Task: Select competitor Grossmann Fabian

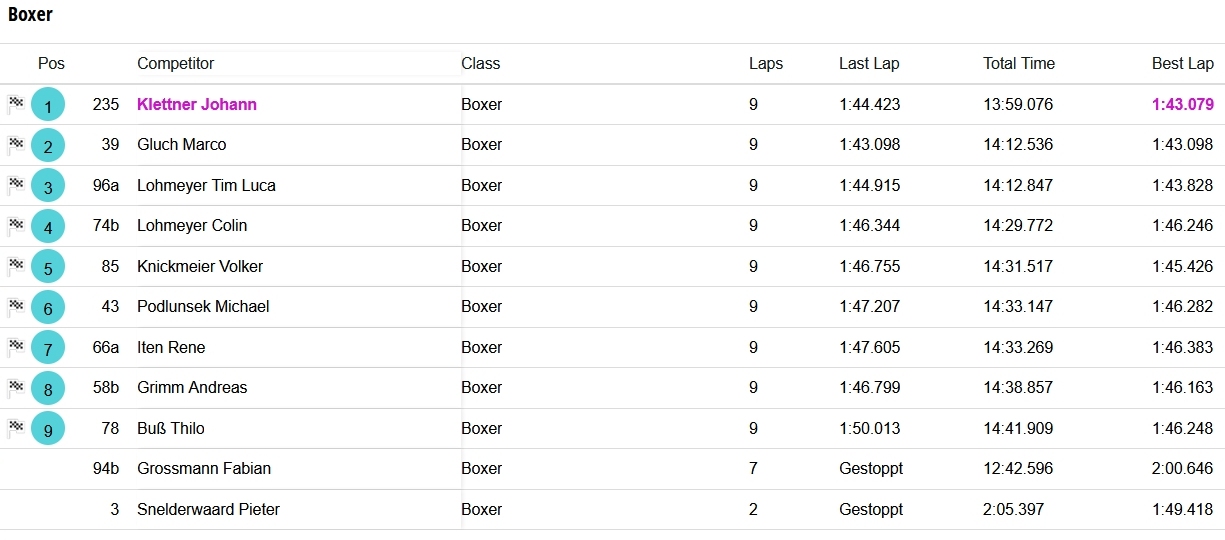Action: pos(204,468)
